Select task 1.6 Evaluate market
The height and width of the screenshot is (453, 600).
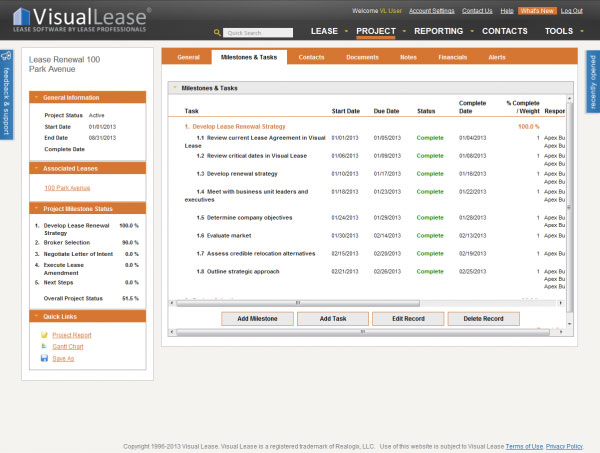223,236
